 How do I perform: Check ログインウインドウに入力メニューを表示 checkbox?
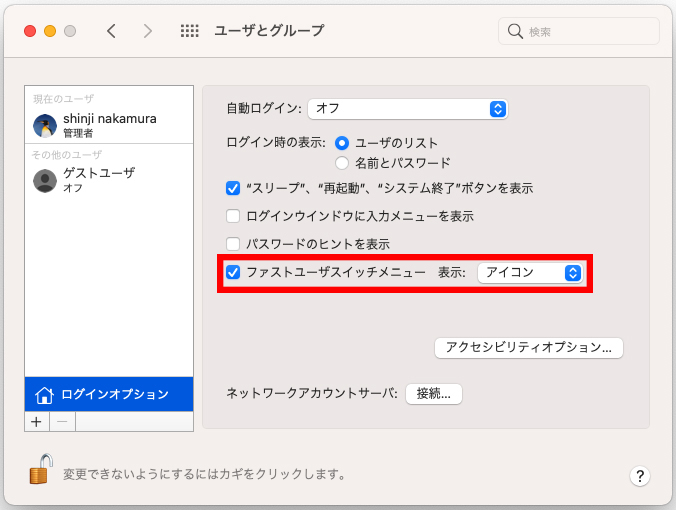pyautogui.click(x=233, y=216)
